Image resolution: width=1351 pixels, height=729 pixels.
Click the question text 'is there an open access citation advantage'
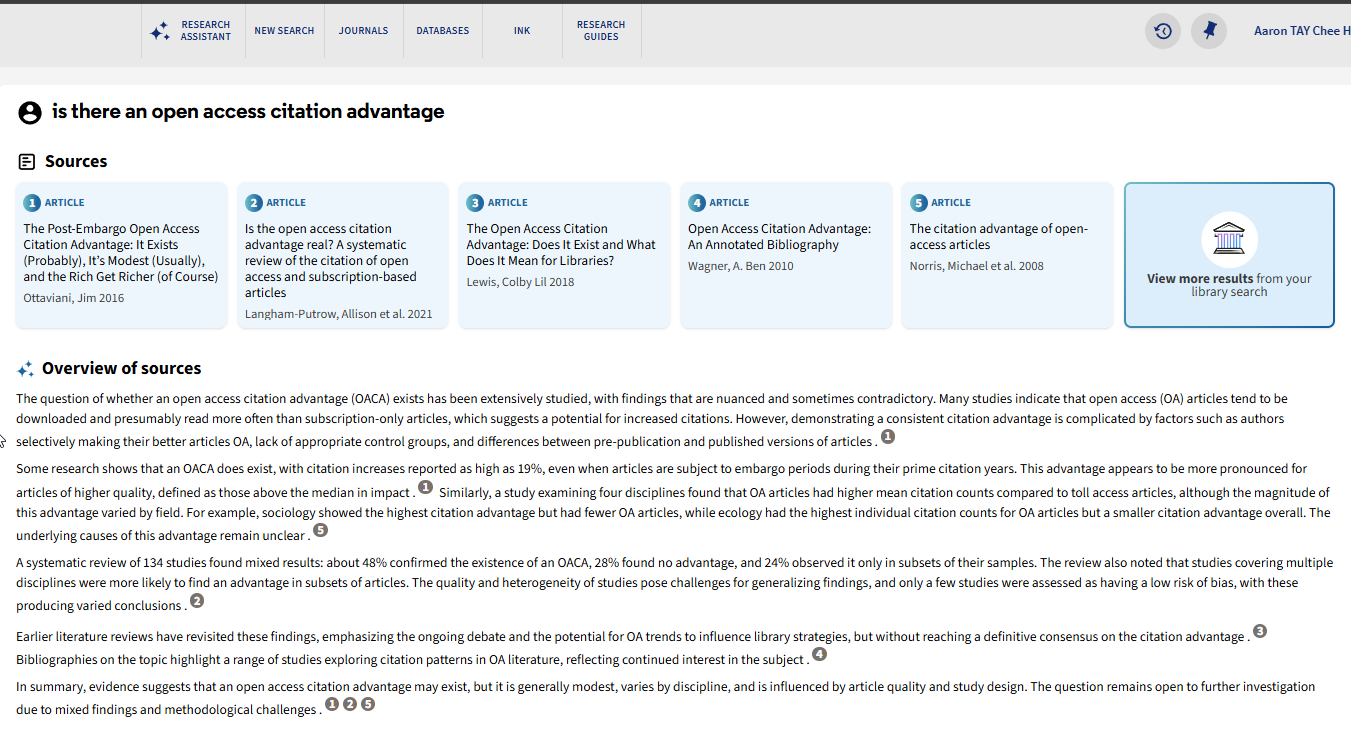click(x=248, y=112)
